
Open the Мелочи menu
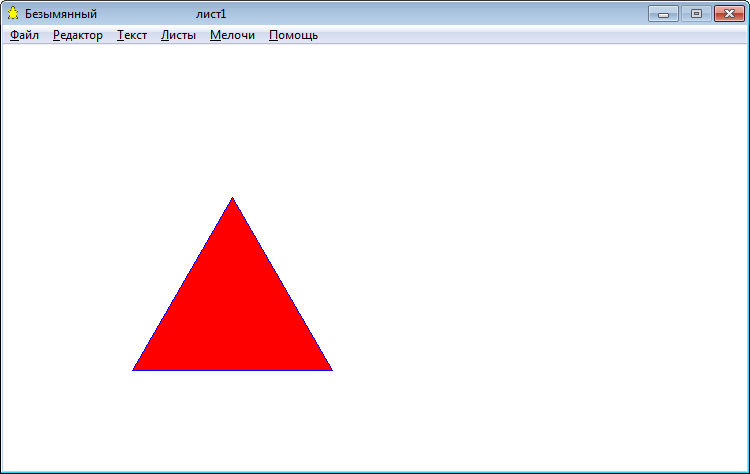point(232,35)
